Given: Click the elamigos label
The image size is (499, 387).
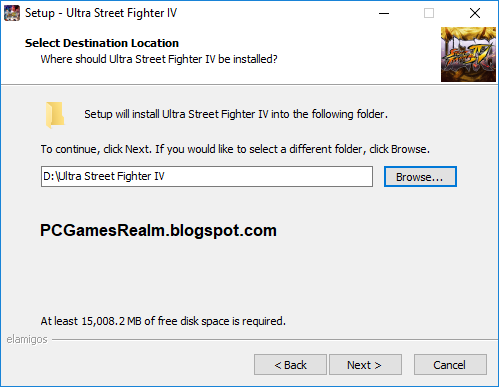Looking at the screenshot, I should [27, 339].
